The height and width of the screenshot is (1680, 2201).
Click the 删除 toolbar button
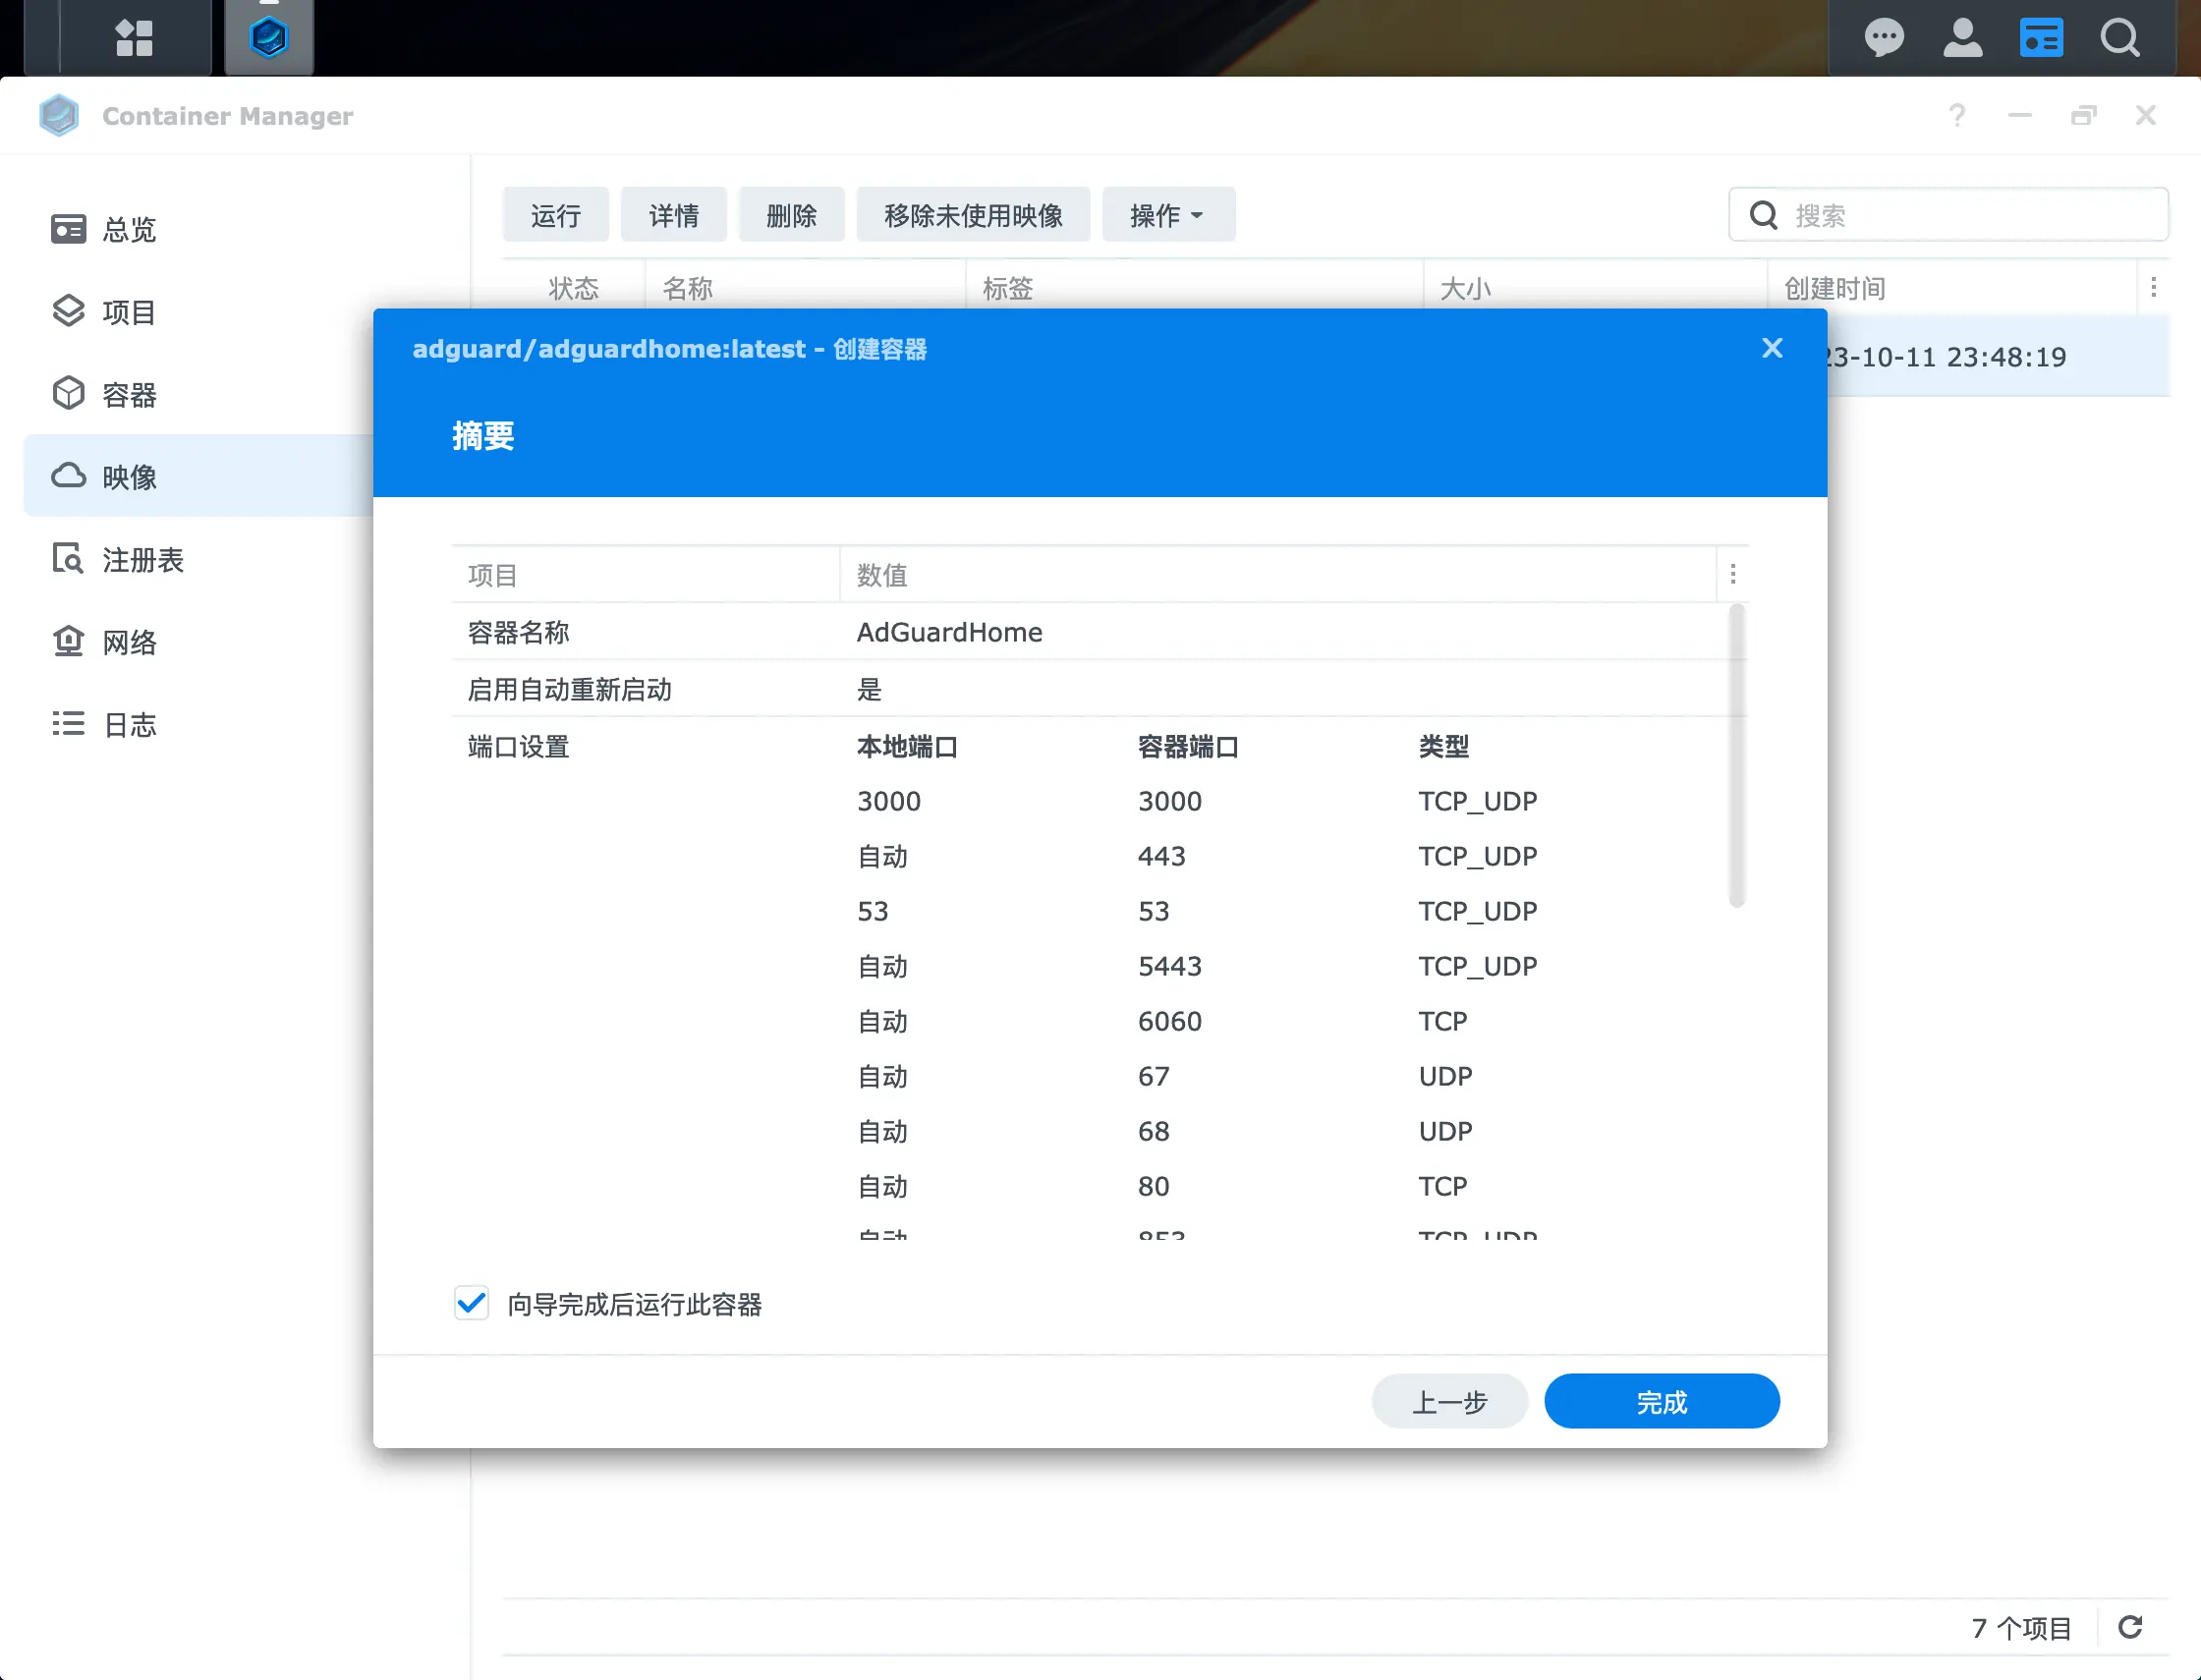tap(791, 215)
